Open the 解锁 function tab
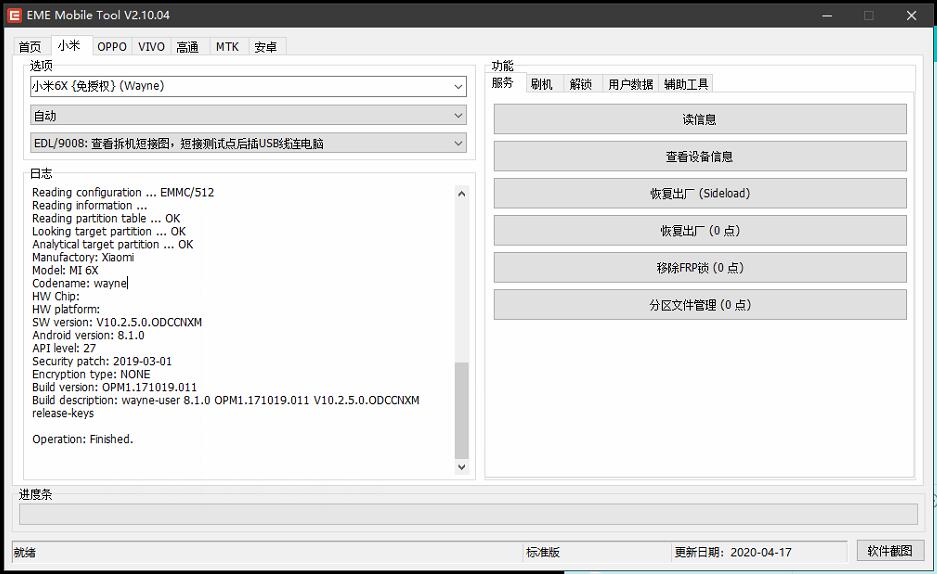Viewport: 937px width, 574px height. (581, 84)
